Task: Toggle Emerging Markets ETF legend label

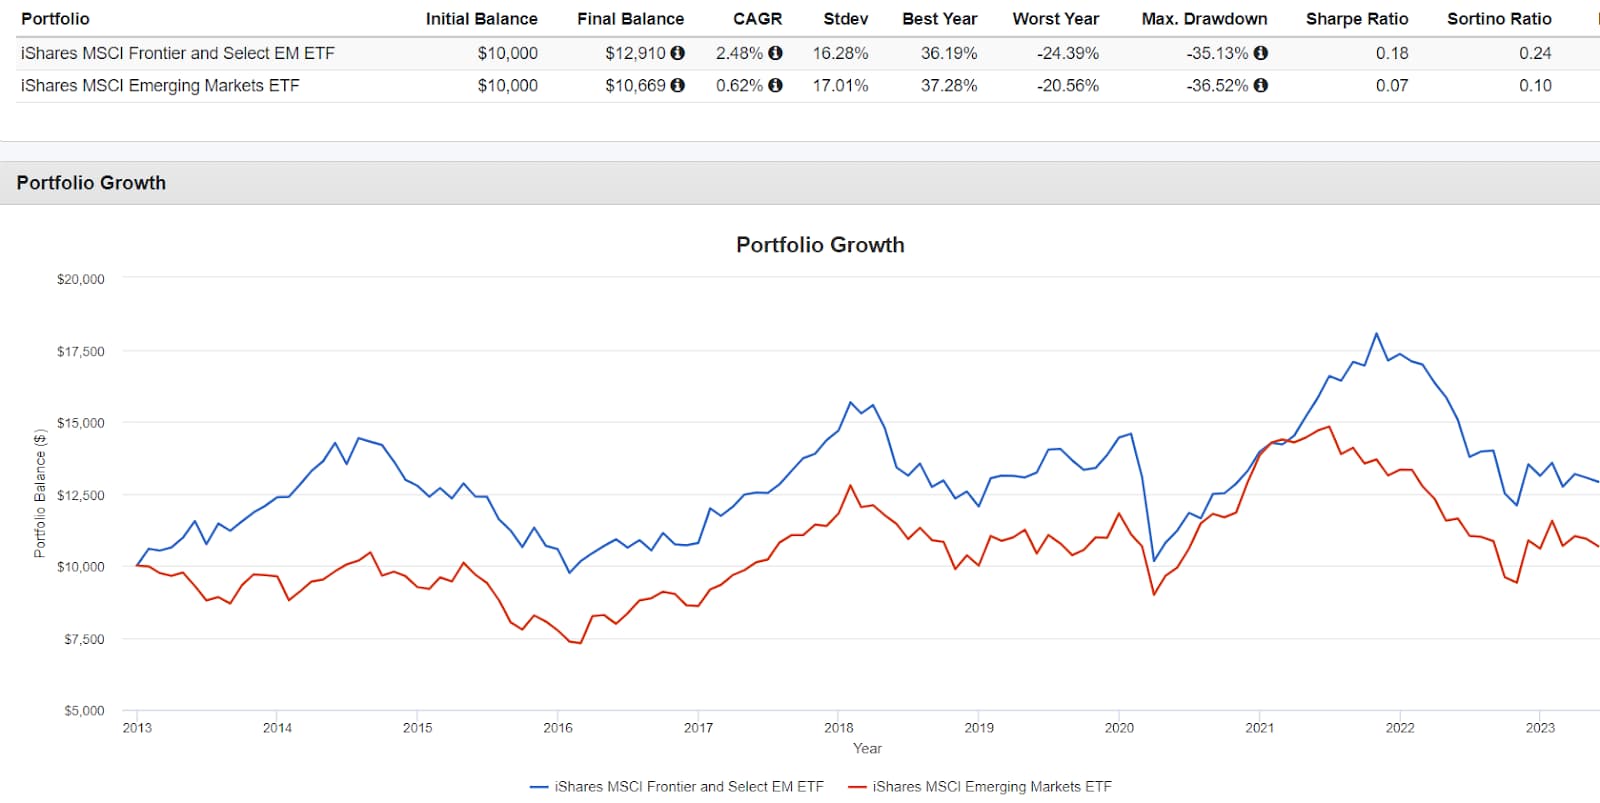Action: [991, 787]
